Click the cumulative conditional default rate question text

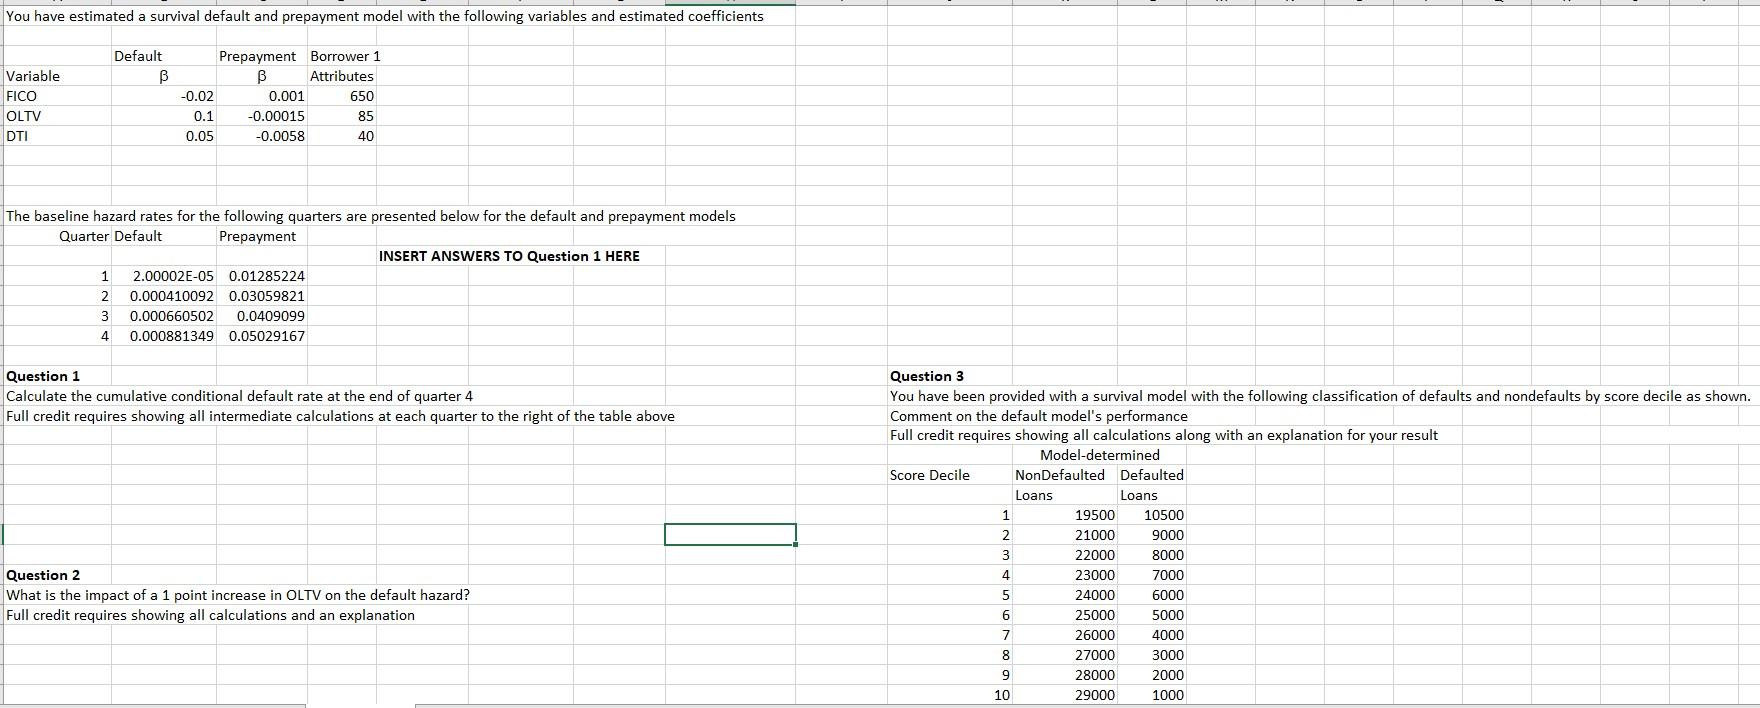[240, 396]
